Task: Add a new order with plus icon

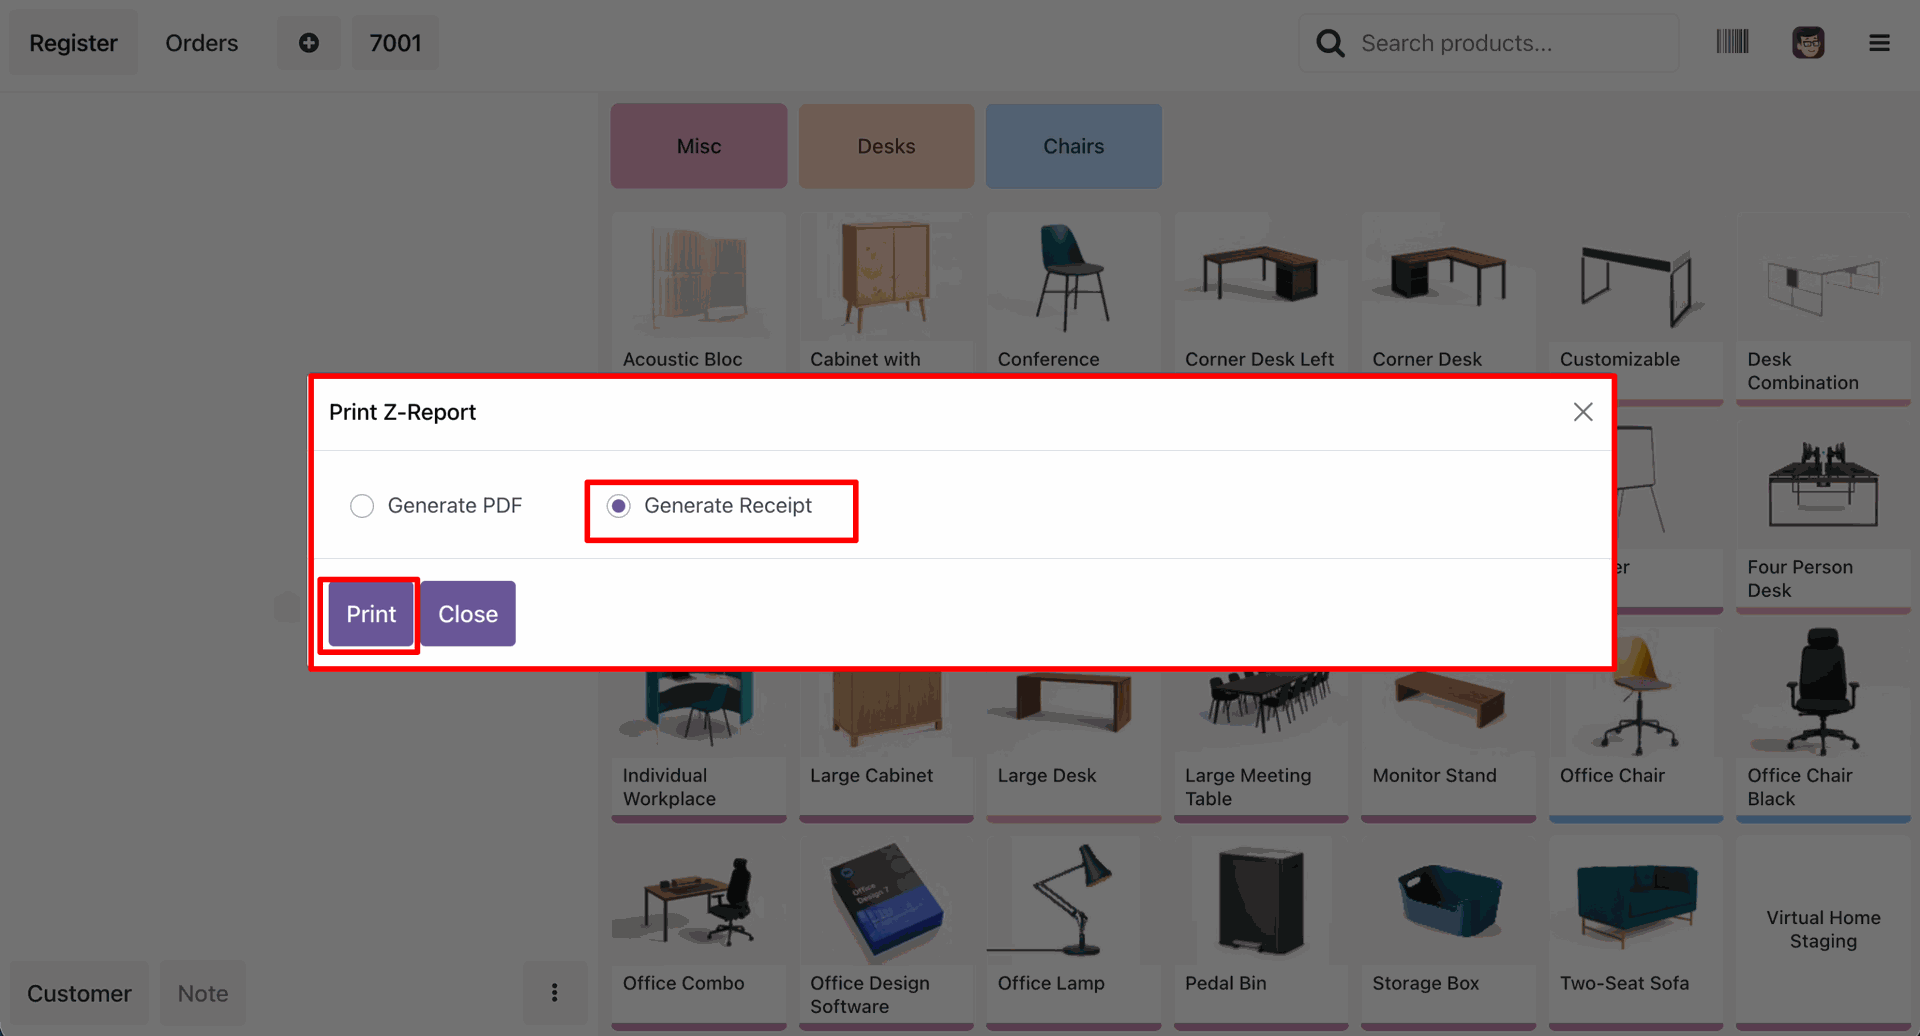Action: [x=308, y=43]
